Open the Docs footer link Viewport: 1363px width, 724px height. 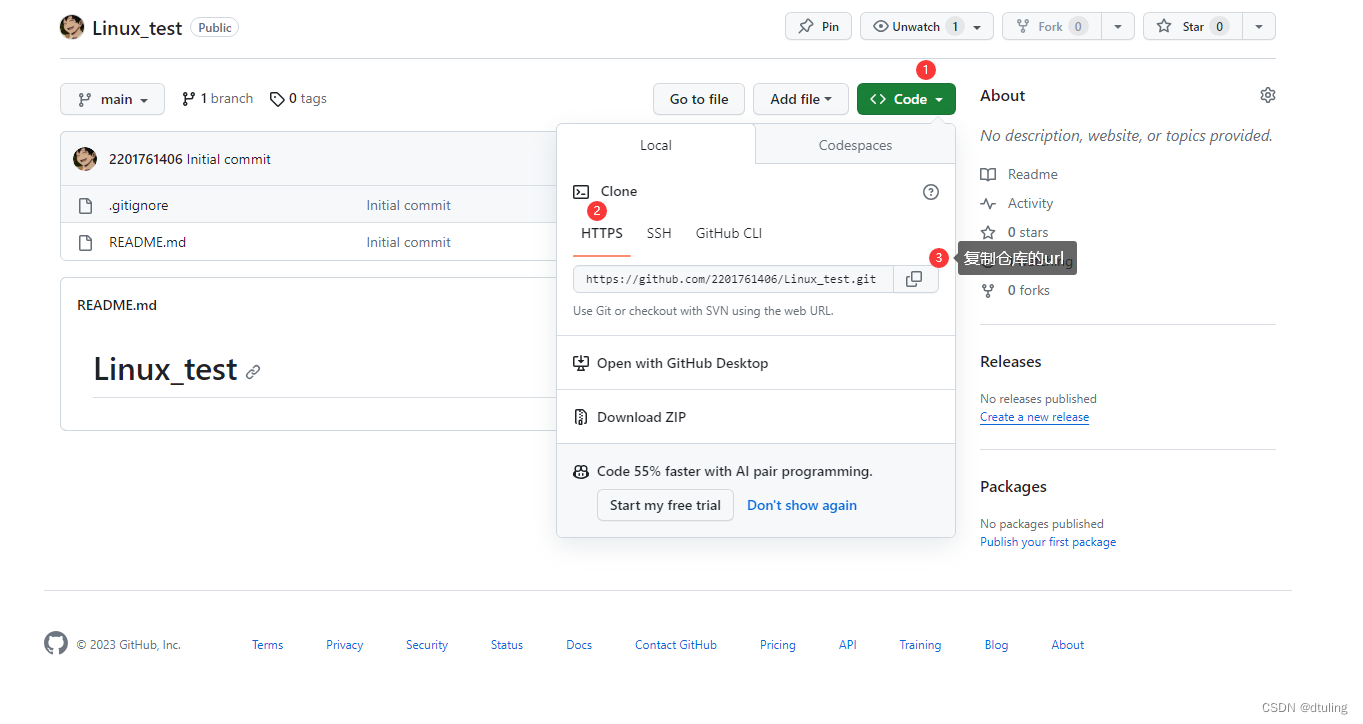[x=579, y=645]
